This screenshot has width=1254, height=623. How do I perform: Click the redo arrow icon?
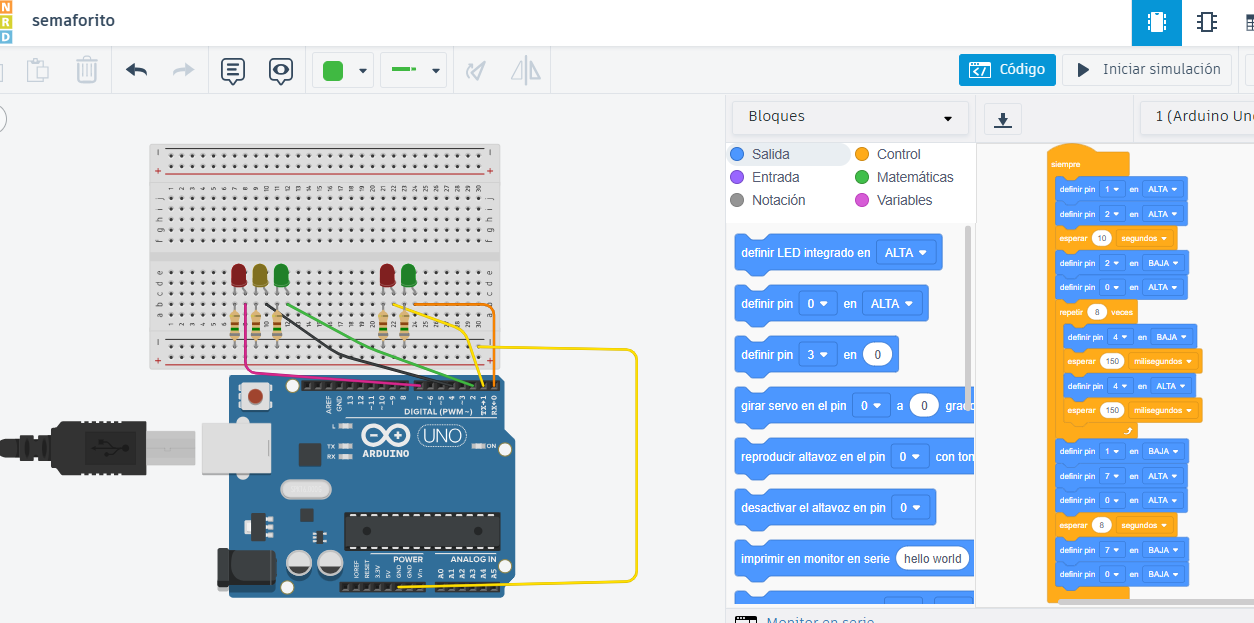click(183, 70)
